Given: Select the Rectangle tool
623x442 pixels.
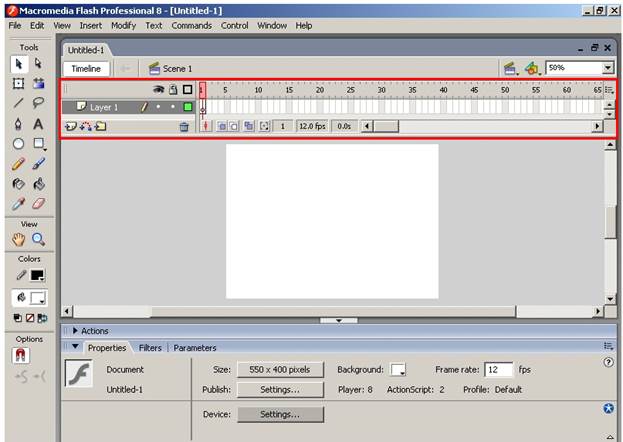Looking at the screenshot, I should coord(39,144).
